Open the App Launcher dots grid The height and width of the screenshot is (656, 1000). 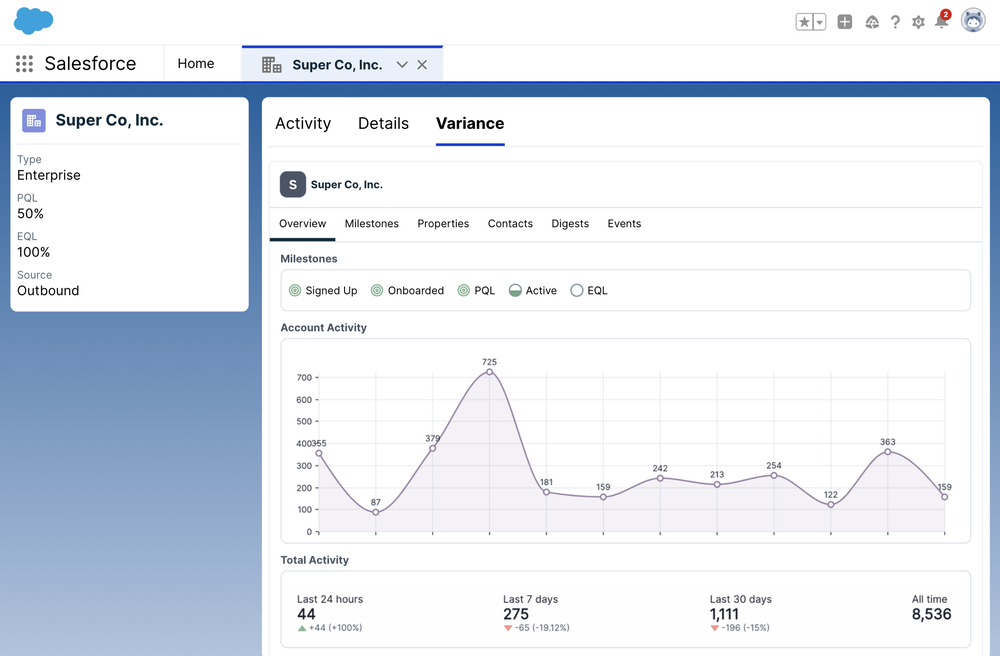pyautogui.click(x=24, y=64)
